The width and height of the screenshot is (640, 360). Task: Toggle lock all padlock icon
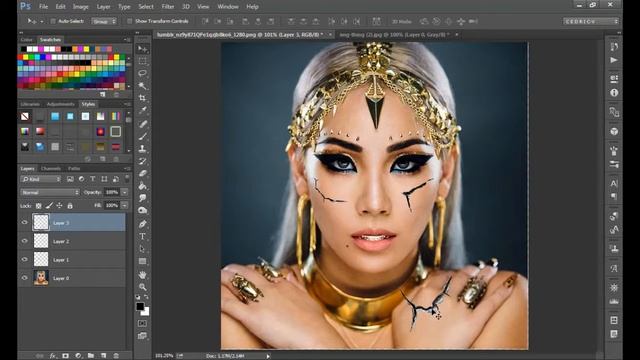click(70, 206)
